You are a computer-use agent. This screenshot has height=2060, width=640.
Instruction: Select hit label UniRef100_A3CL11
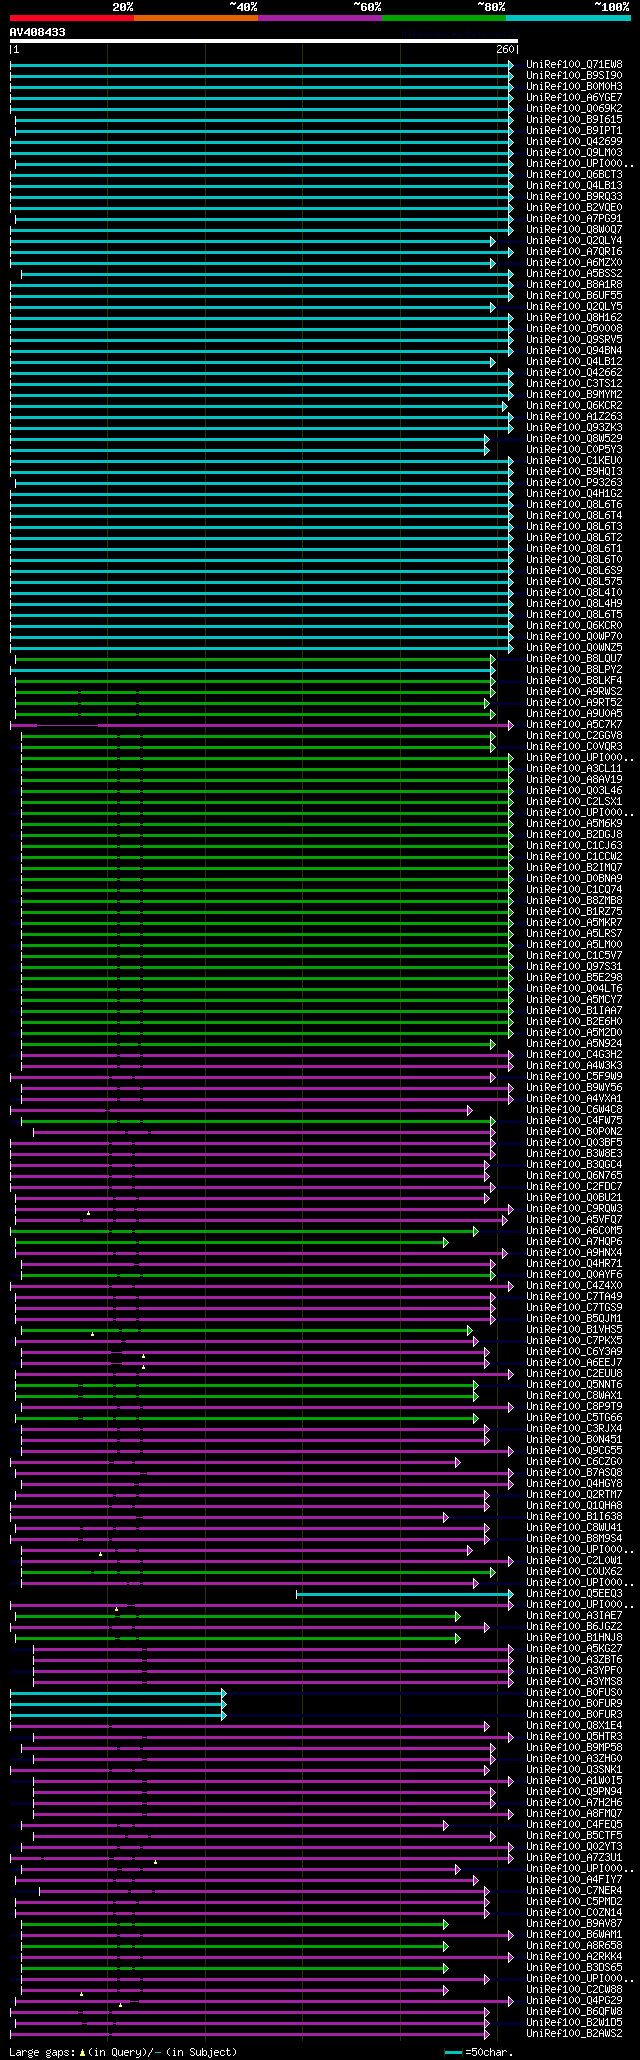[x=574, y=768]
